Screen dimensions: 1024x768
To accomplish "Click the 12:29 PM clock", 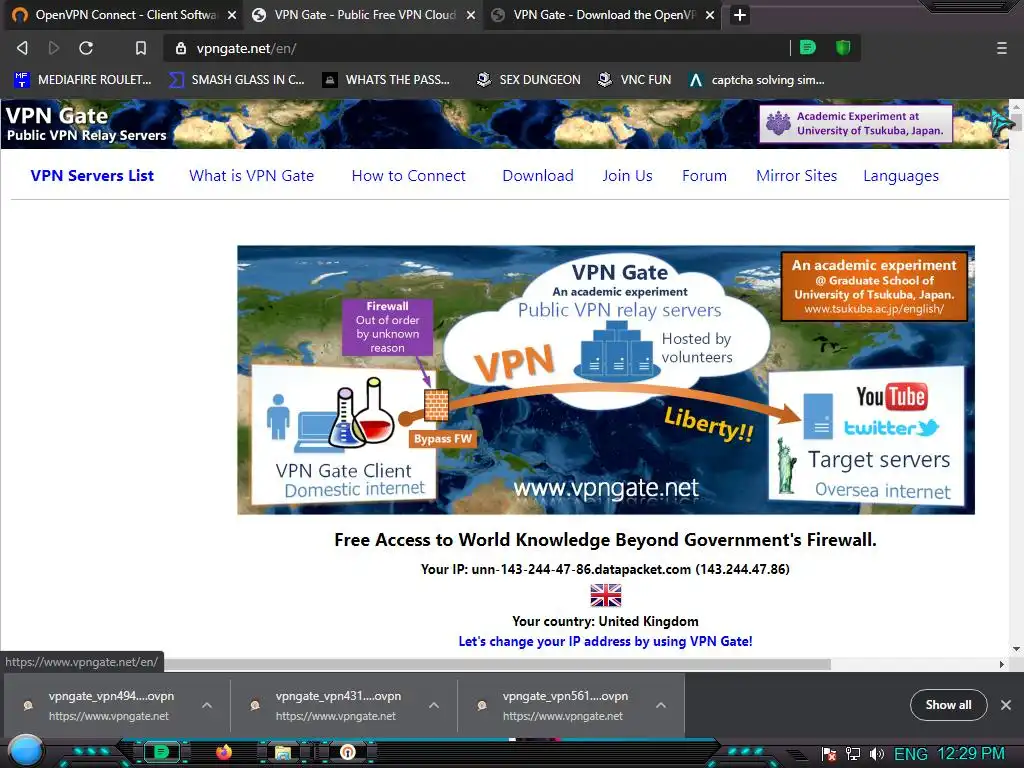I will point(971,754).
